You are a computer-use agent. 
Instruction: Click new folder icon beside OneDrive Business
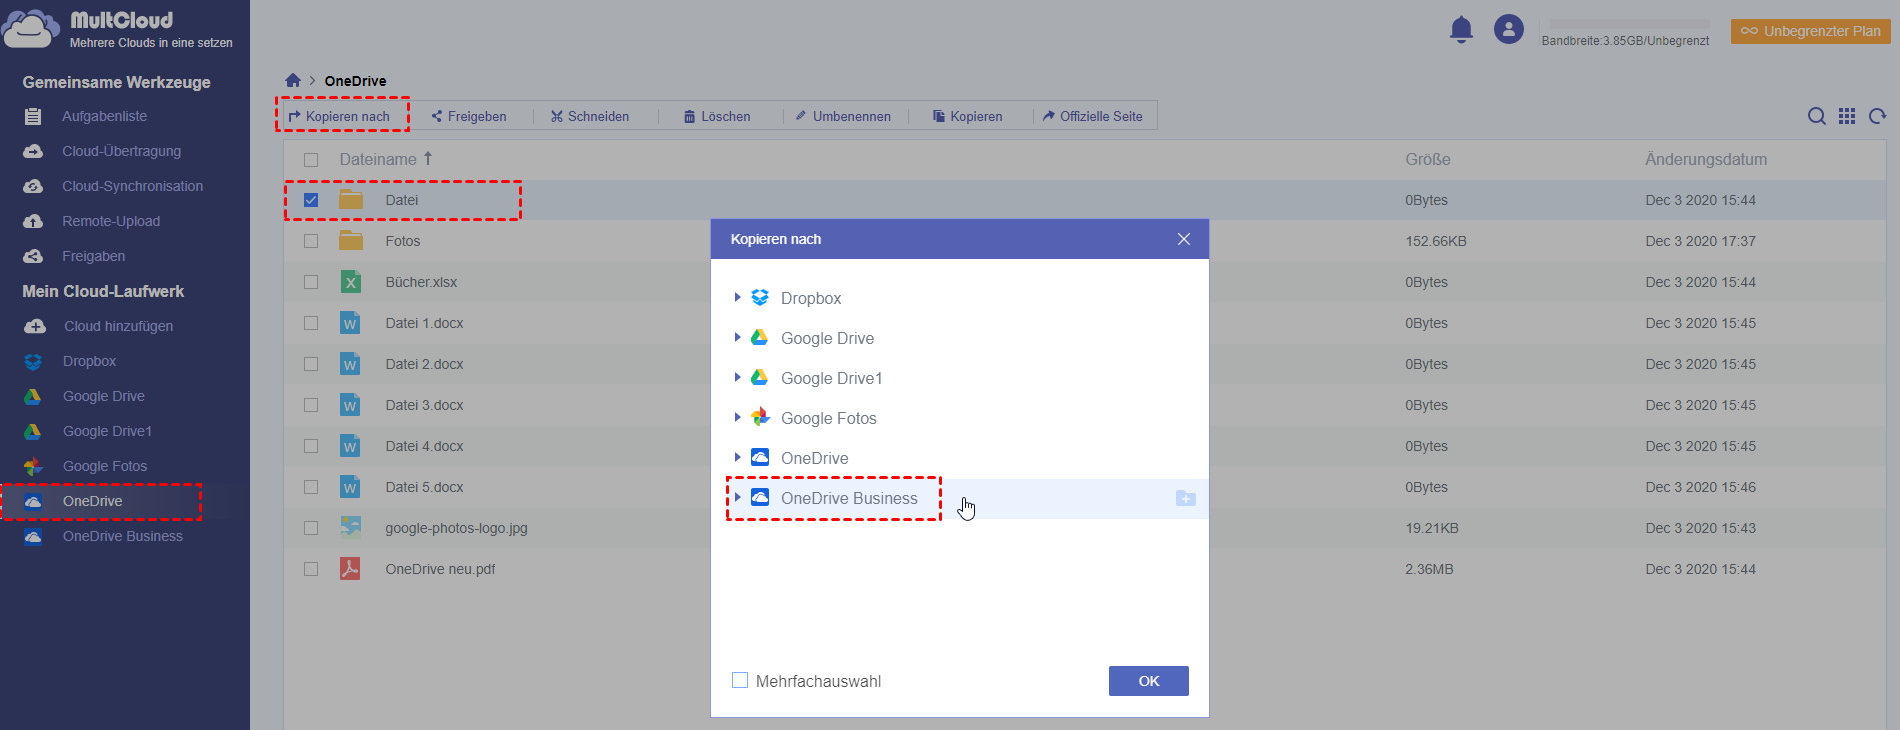tap(1185, 498)
